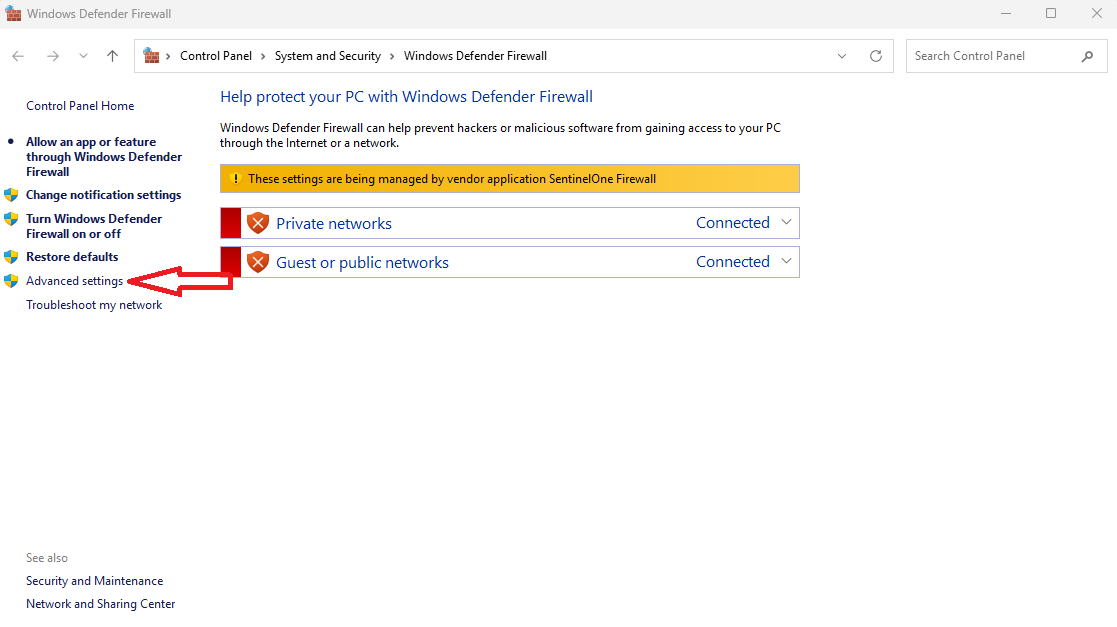Click the Up one level arrow

coord(112,56)
